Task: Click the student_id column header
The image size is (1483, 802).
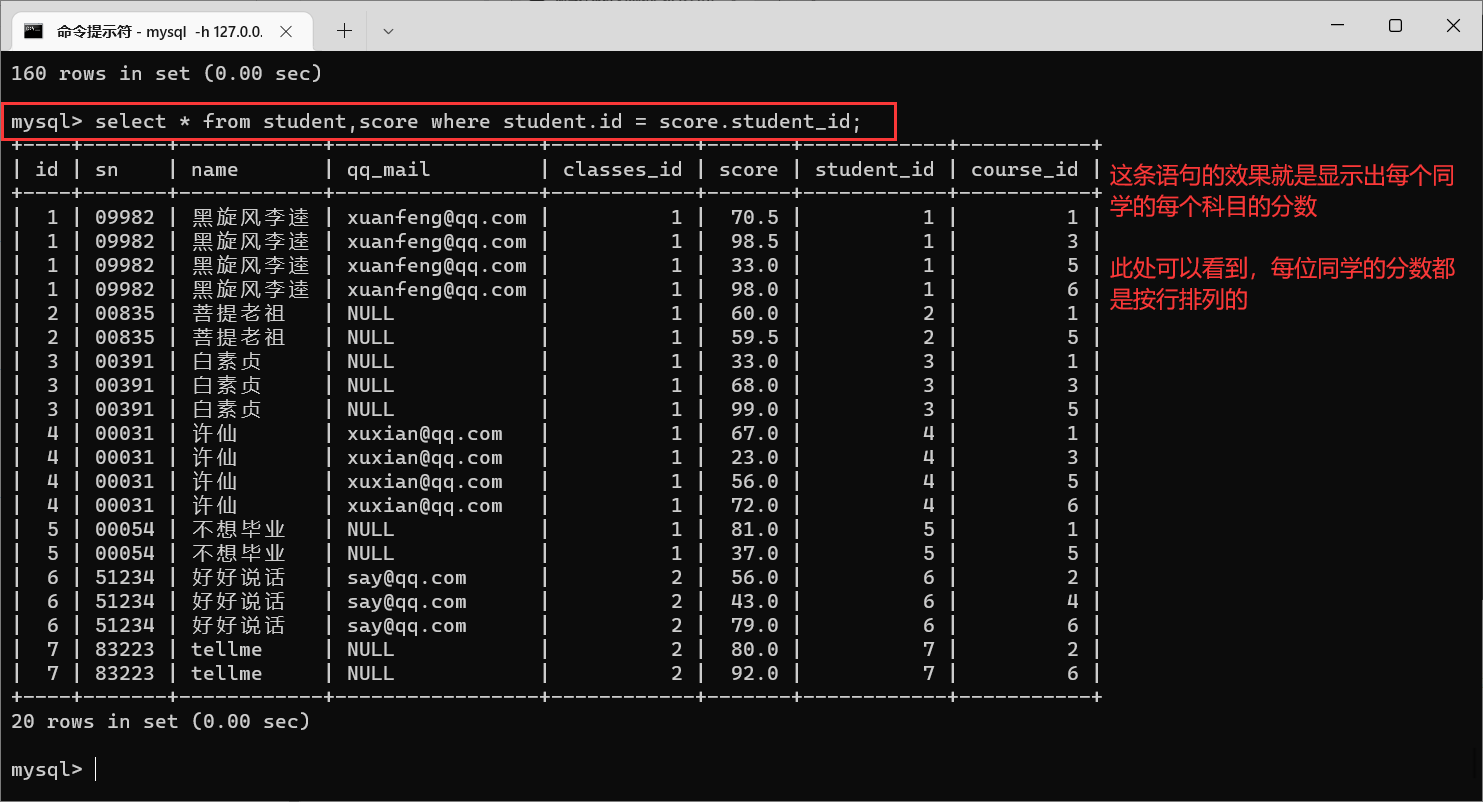Action: tap(874, 170)
